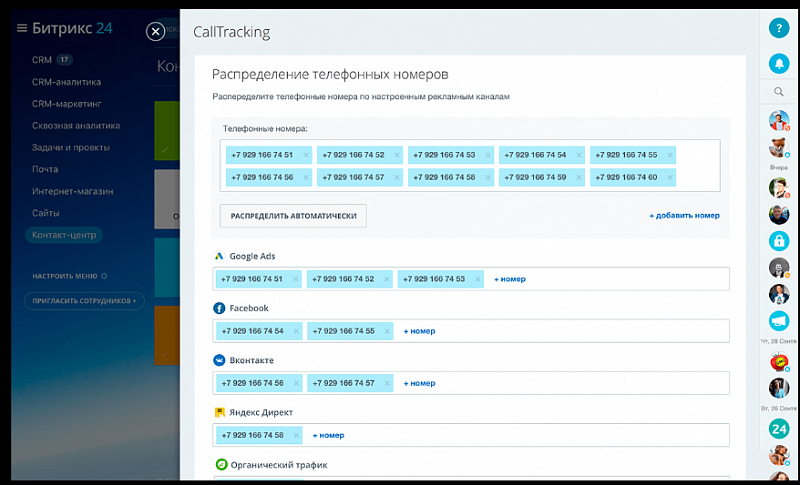The height and width of the screenshot is (485, 800).
Task: Click Распределить автоматически button
Action: (293, 216)
